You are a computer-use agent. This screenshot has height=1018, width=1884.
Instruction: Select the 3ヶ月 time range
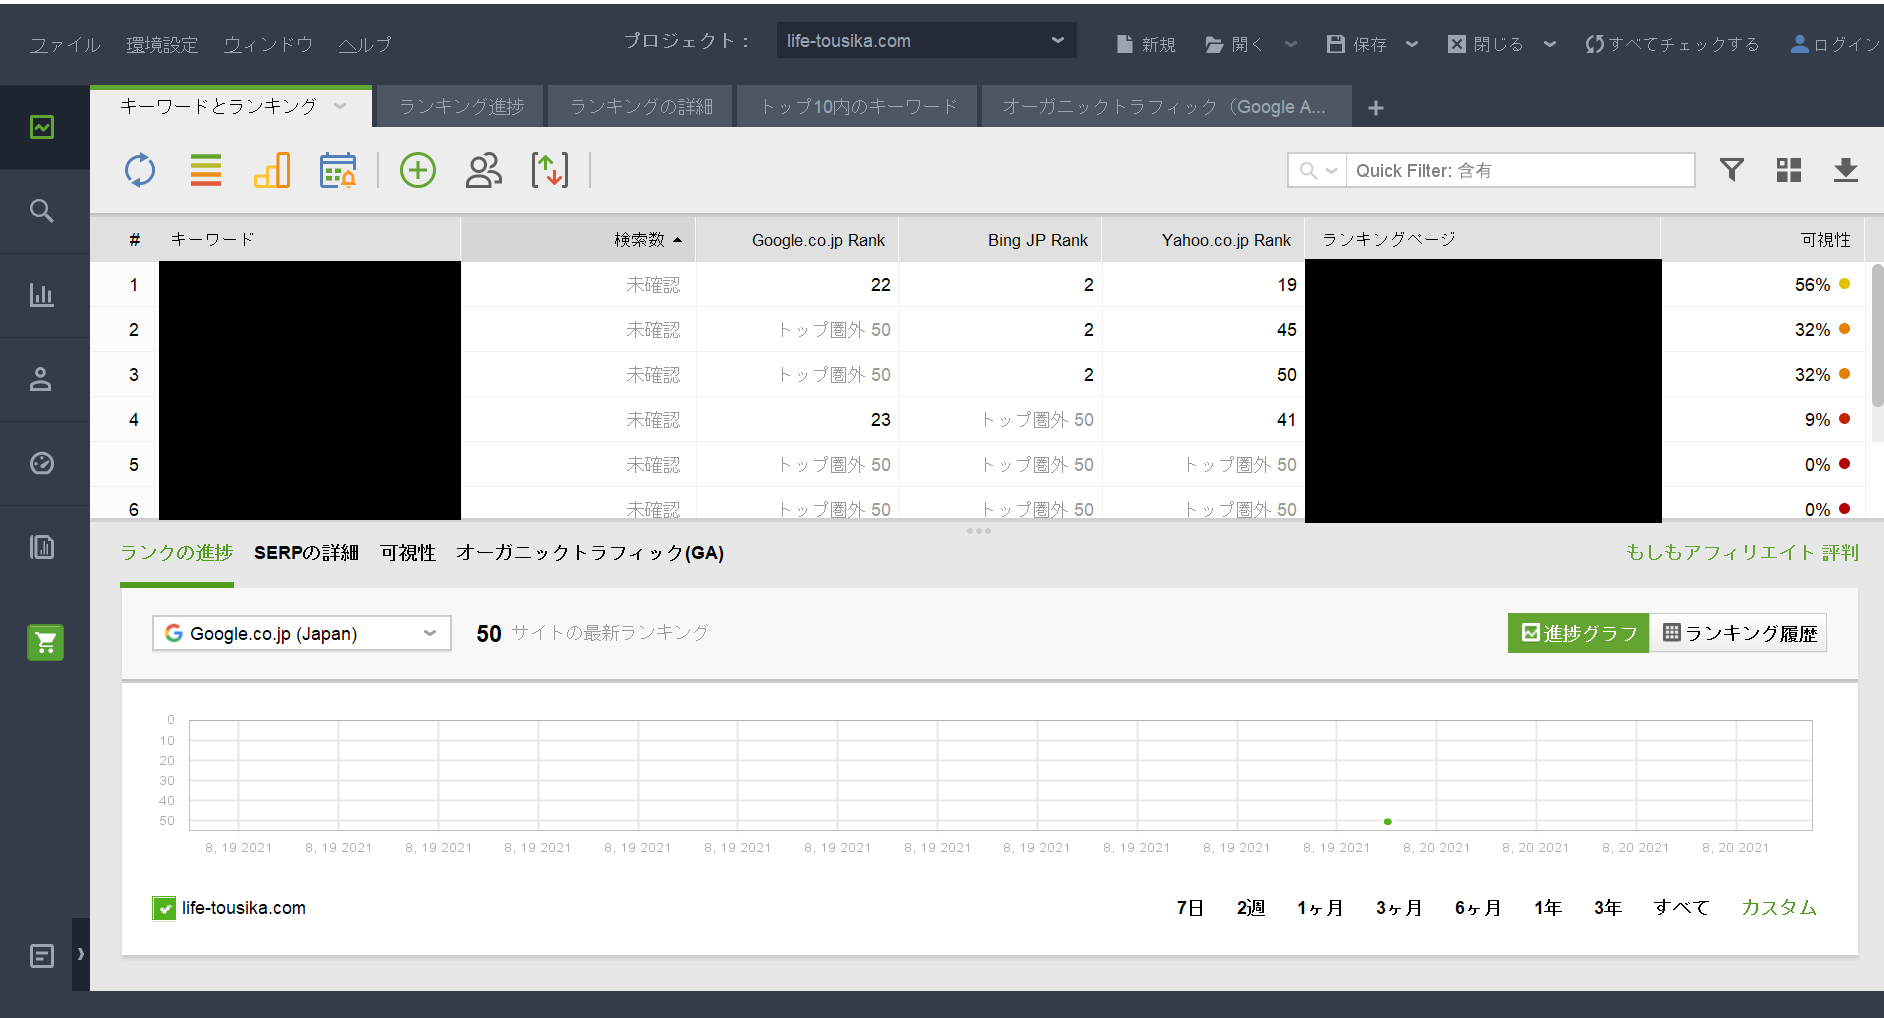click(1398, 908)
